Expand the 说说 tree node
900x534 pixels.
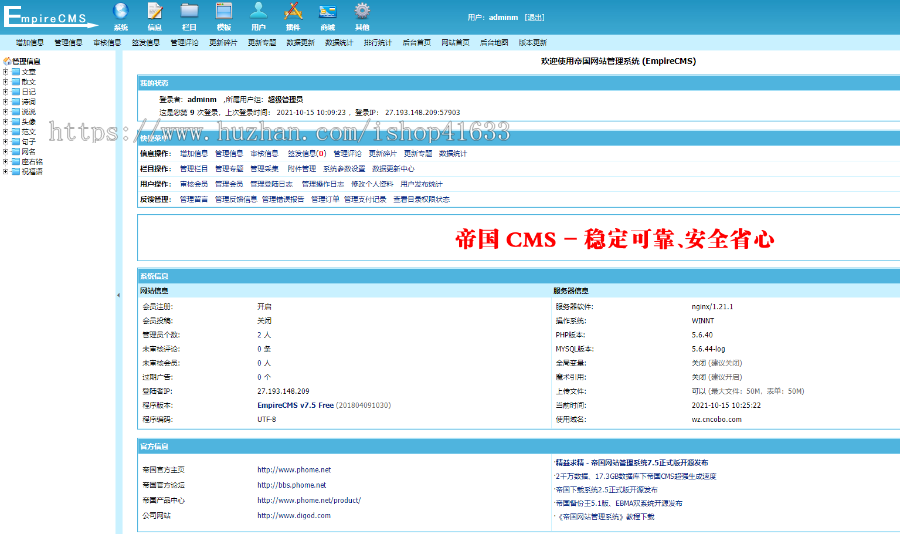pos(6,111)
